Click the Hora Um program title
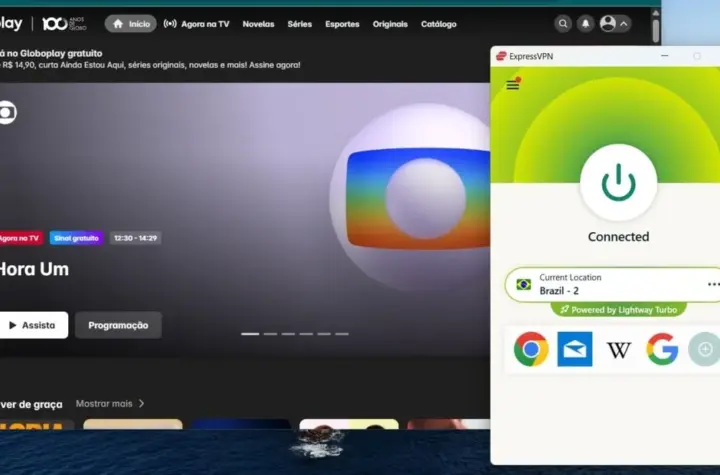This screenshot has height=475, width=720. (x=34, y=269)
